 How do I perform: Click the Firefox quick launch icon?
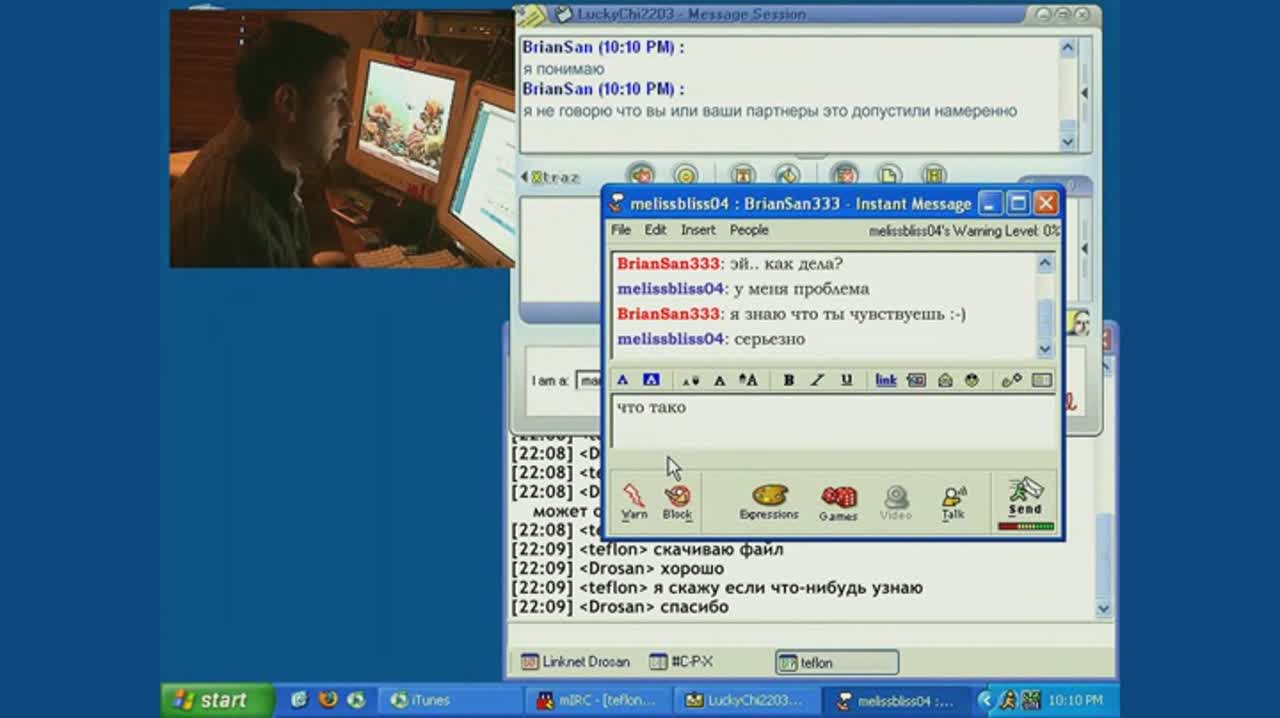(x=326, y=700)
